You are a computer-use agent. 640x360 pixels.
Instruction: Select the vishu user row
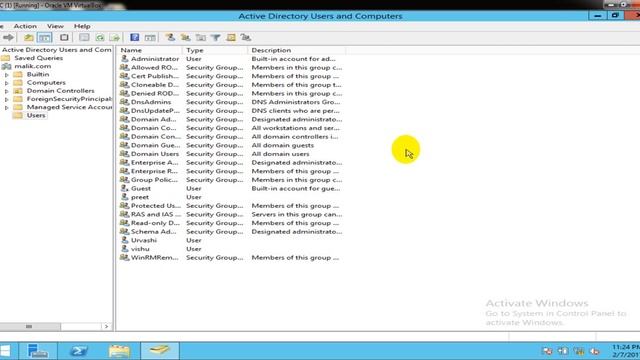coord(231,249)
